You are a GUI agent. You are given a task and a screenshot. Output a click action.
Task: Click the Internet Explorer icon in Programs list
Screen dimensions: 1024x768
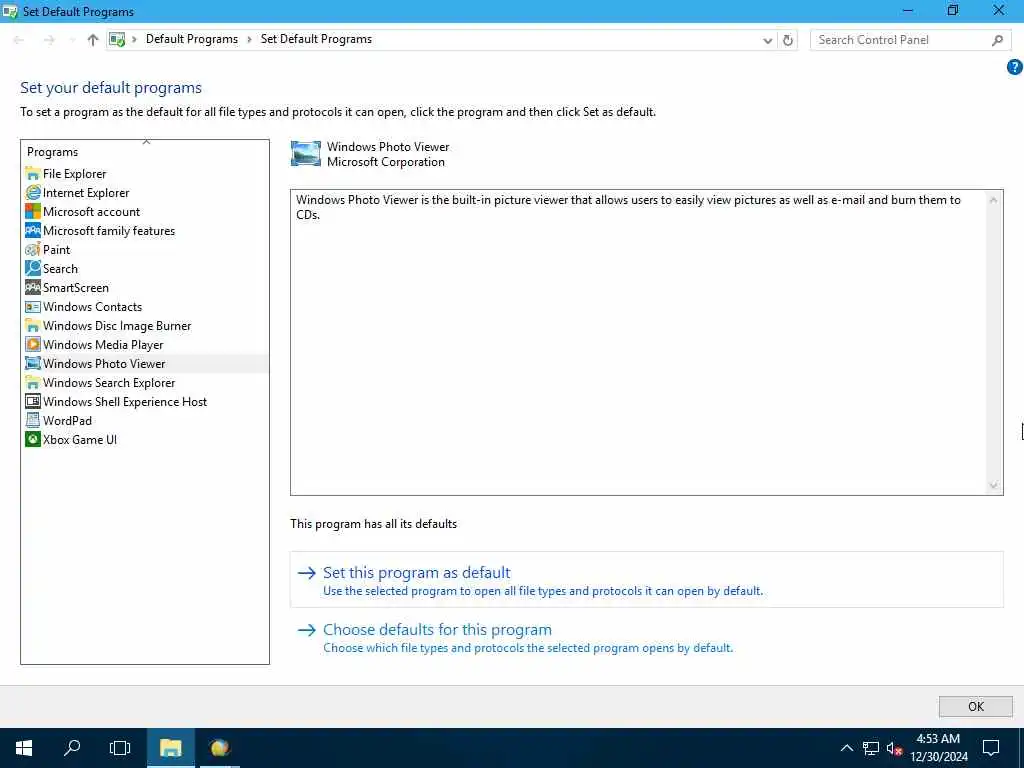[x=33, y=193]
